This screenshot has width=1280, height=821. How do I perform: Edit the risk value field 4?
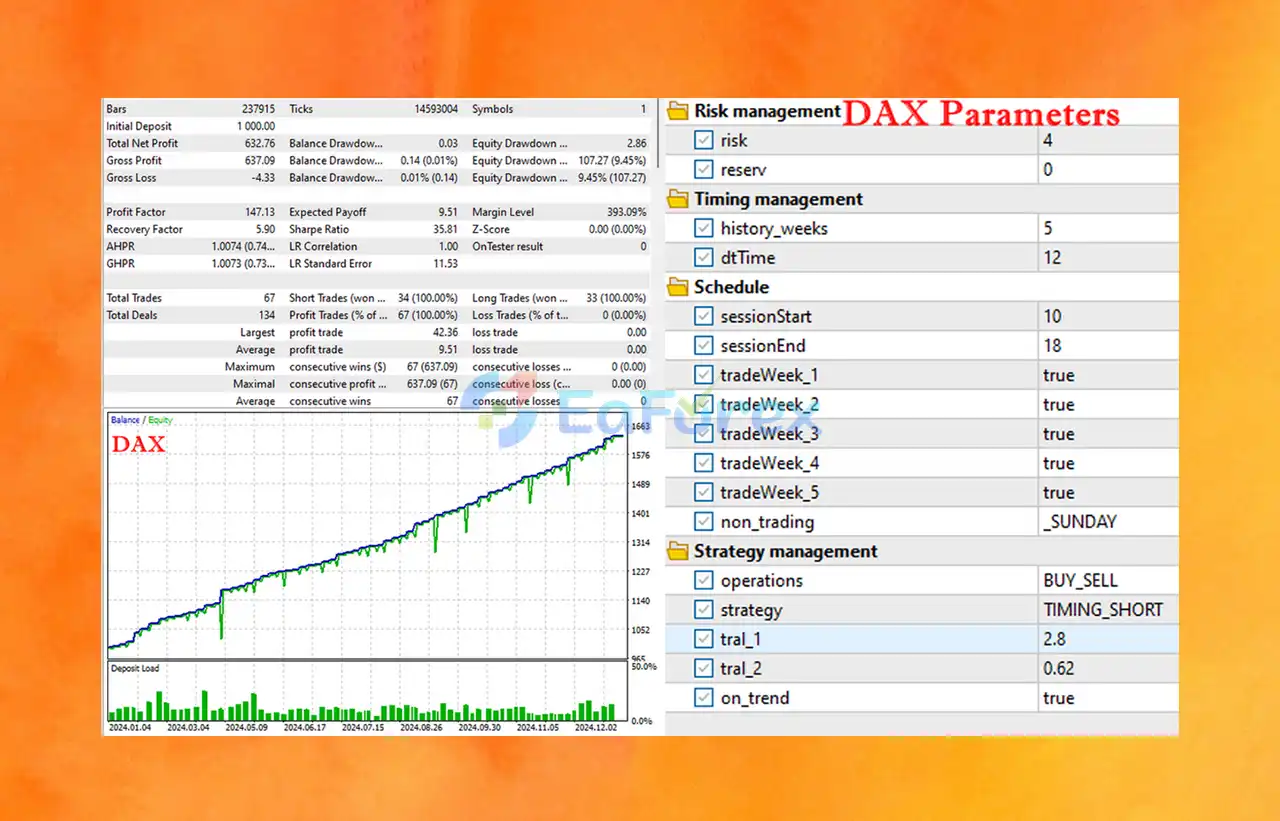click(1108, 141)
